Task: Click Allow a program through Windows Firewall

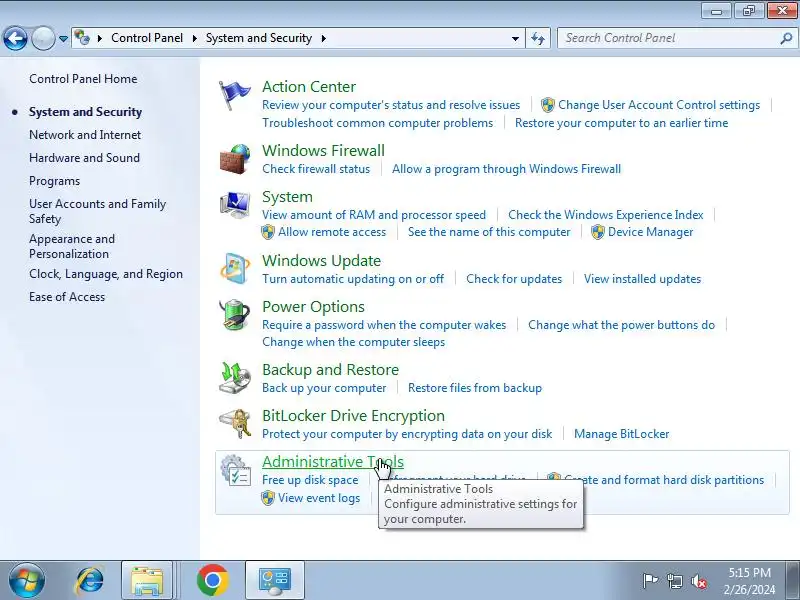Action: (506, 169)
